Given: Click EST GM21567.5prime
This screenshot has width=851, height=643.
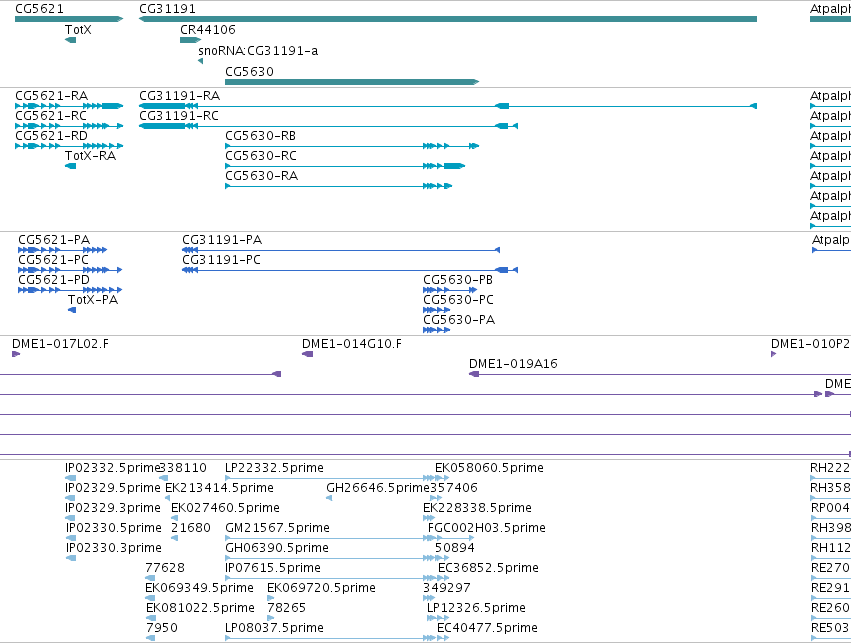Looking at the screenshot, I should [x=277, y=528].
